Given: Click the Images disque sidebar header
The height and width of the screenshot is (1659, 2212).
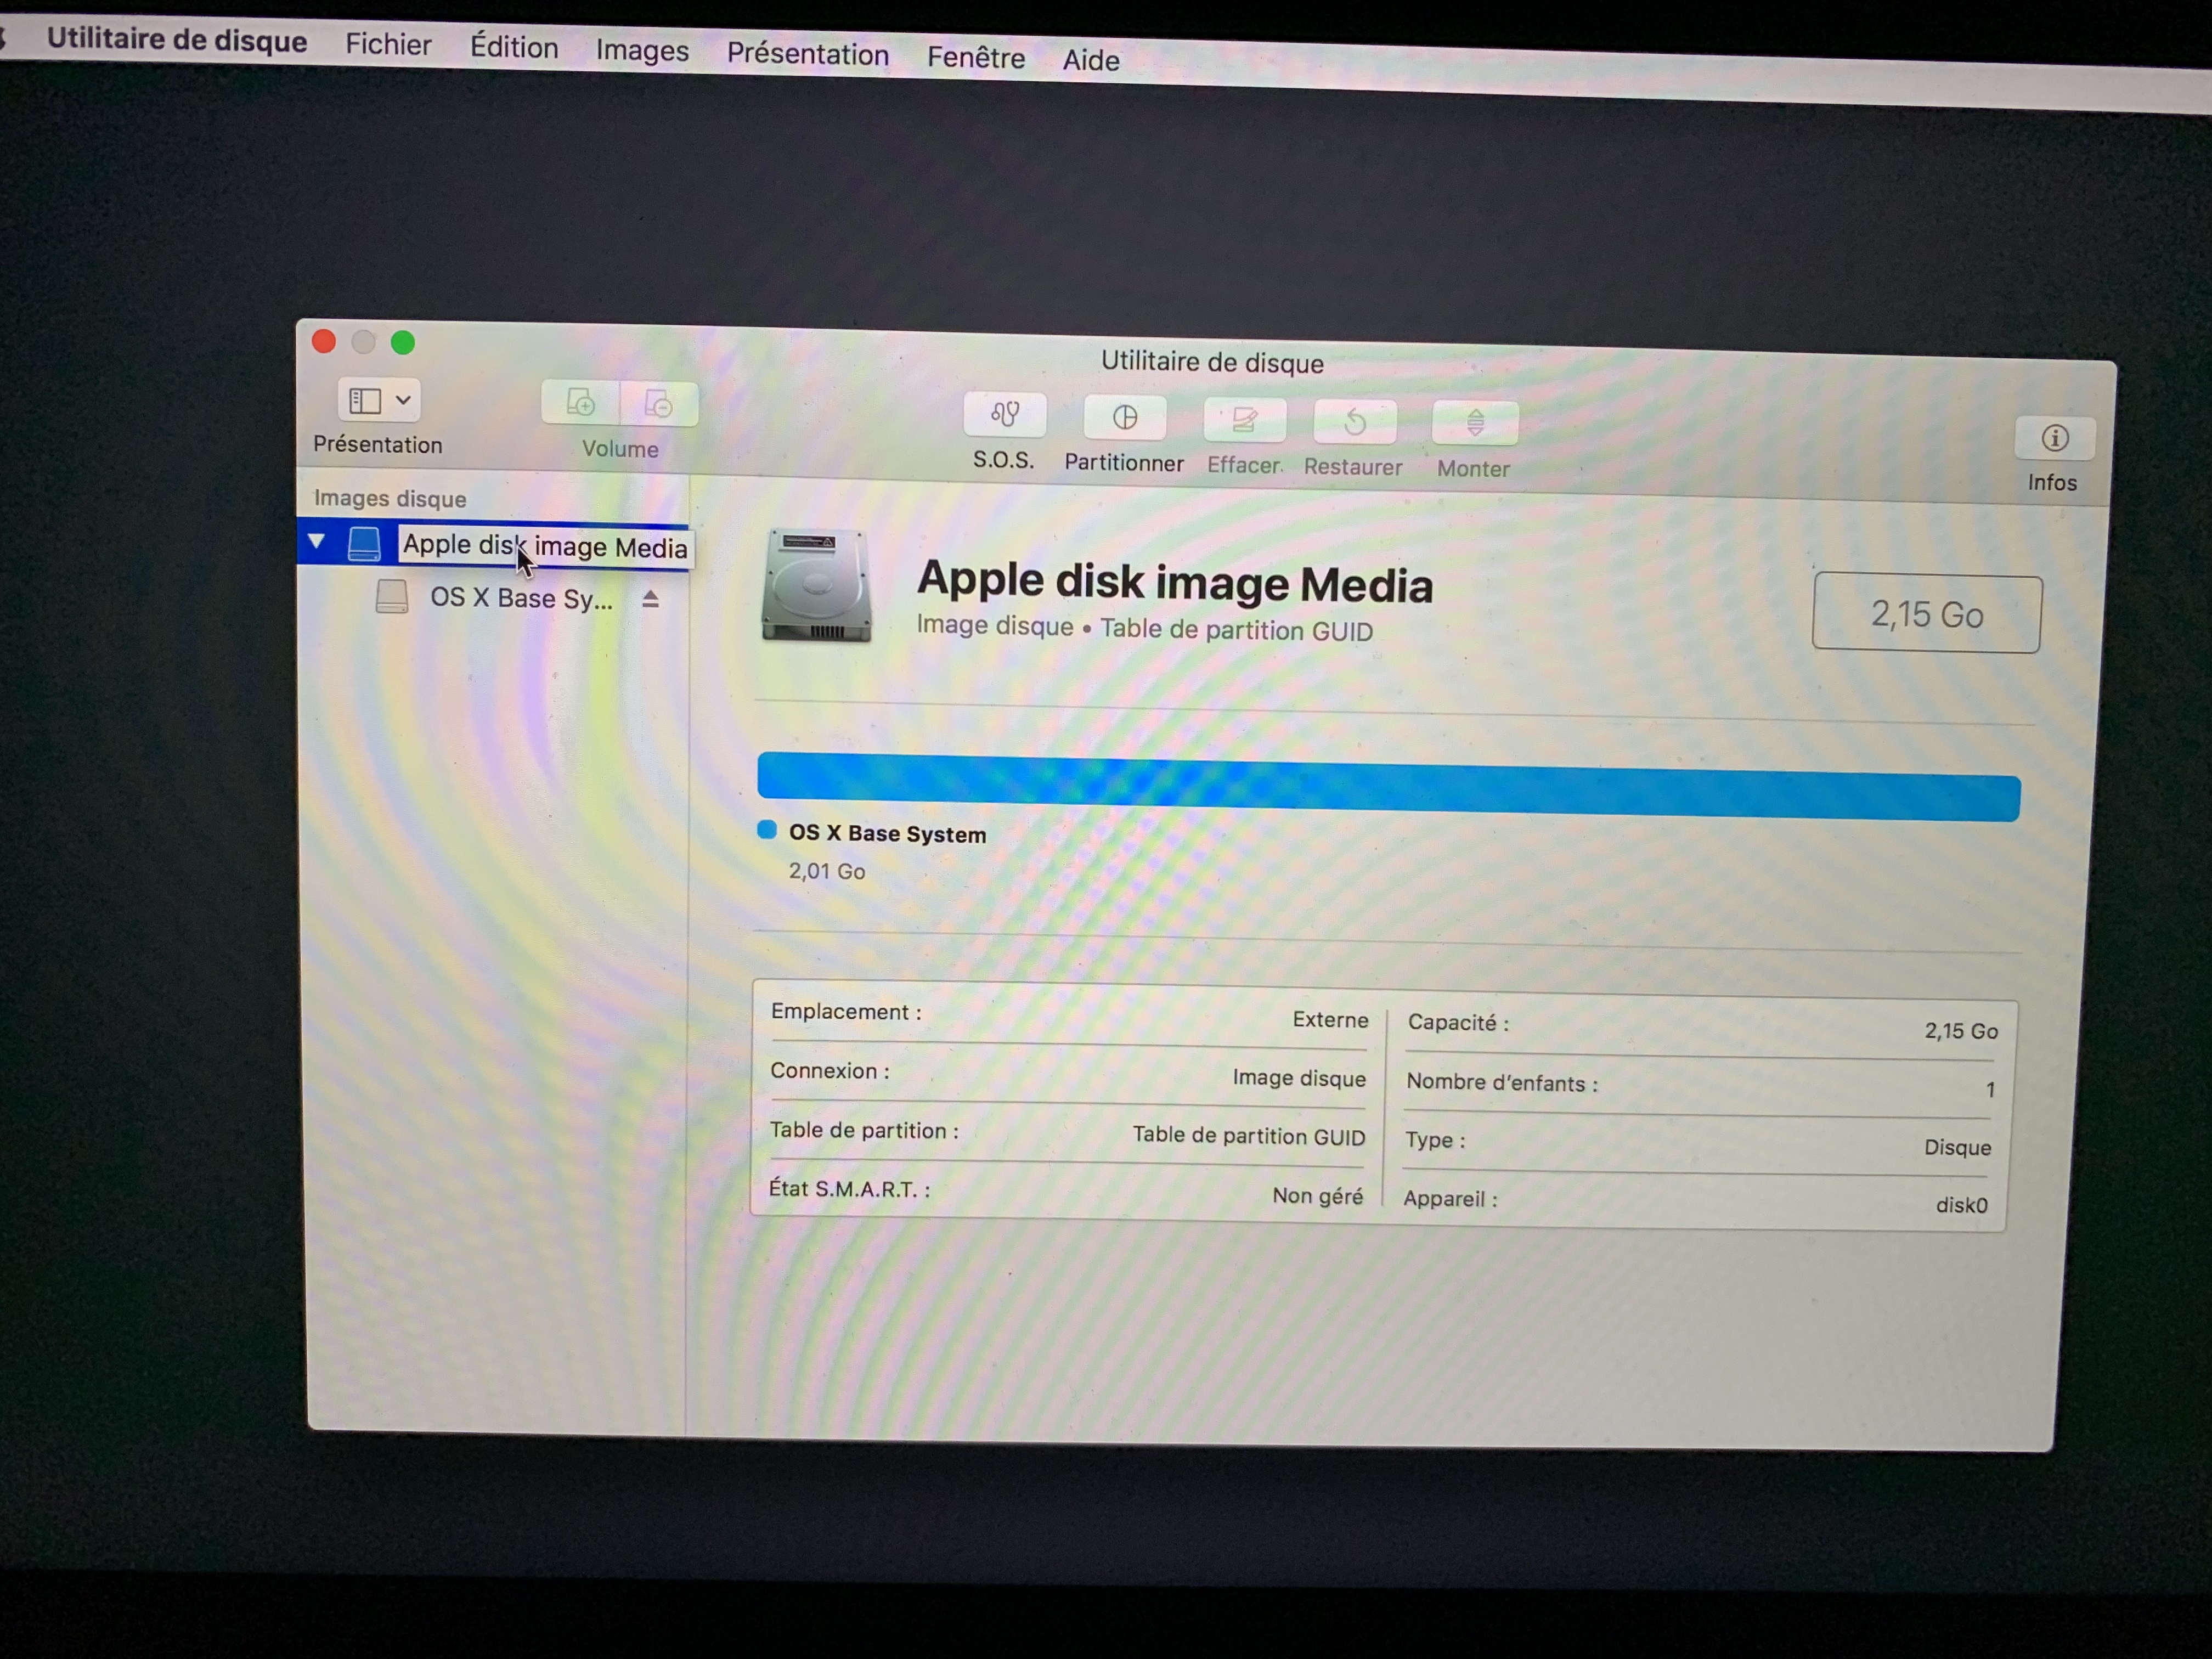Looking at the screenshot, I should click(390, 498).
